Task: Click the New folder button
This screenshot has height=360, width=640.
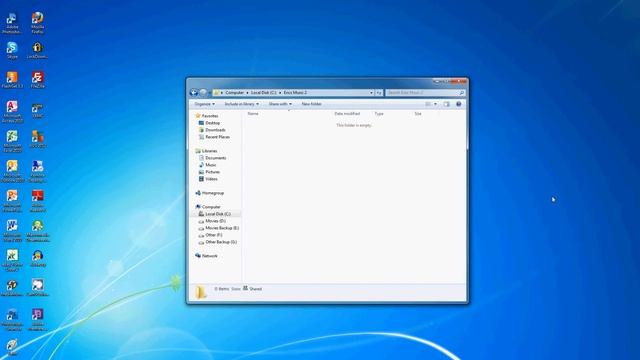Action: point(311,104)
